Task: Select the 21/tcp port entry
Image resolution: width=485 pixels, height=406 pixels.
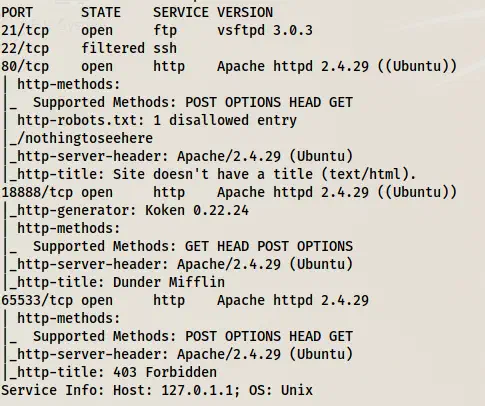Action: click(x=25, y=30)
